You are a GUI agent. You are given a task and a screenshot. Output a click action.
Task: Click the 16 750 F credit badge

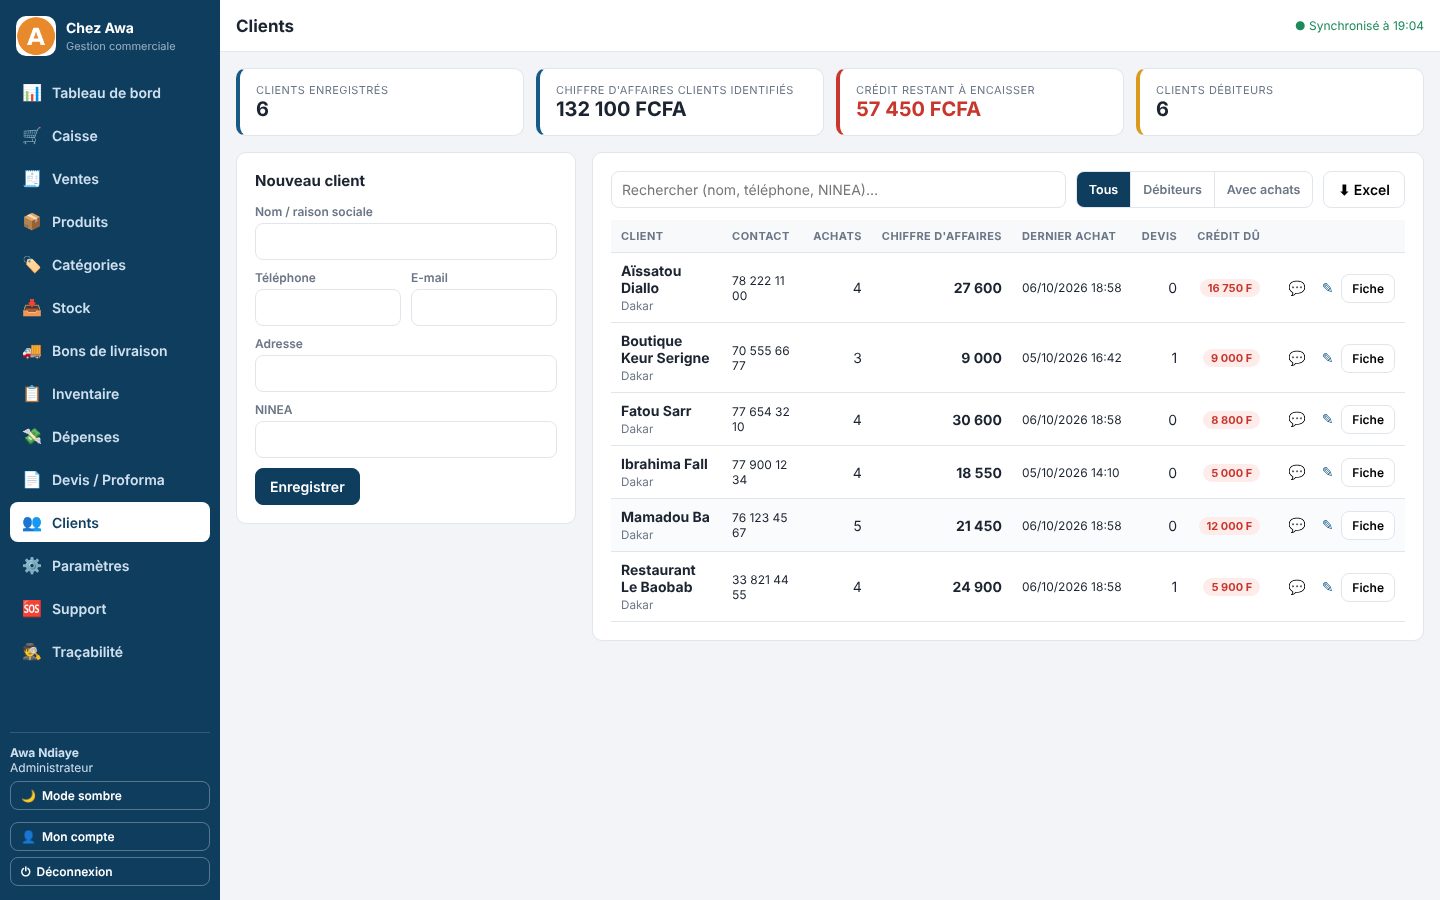[1229, 288]
